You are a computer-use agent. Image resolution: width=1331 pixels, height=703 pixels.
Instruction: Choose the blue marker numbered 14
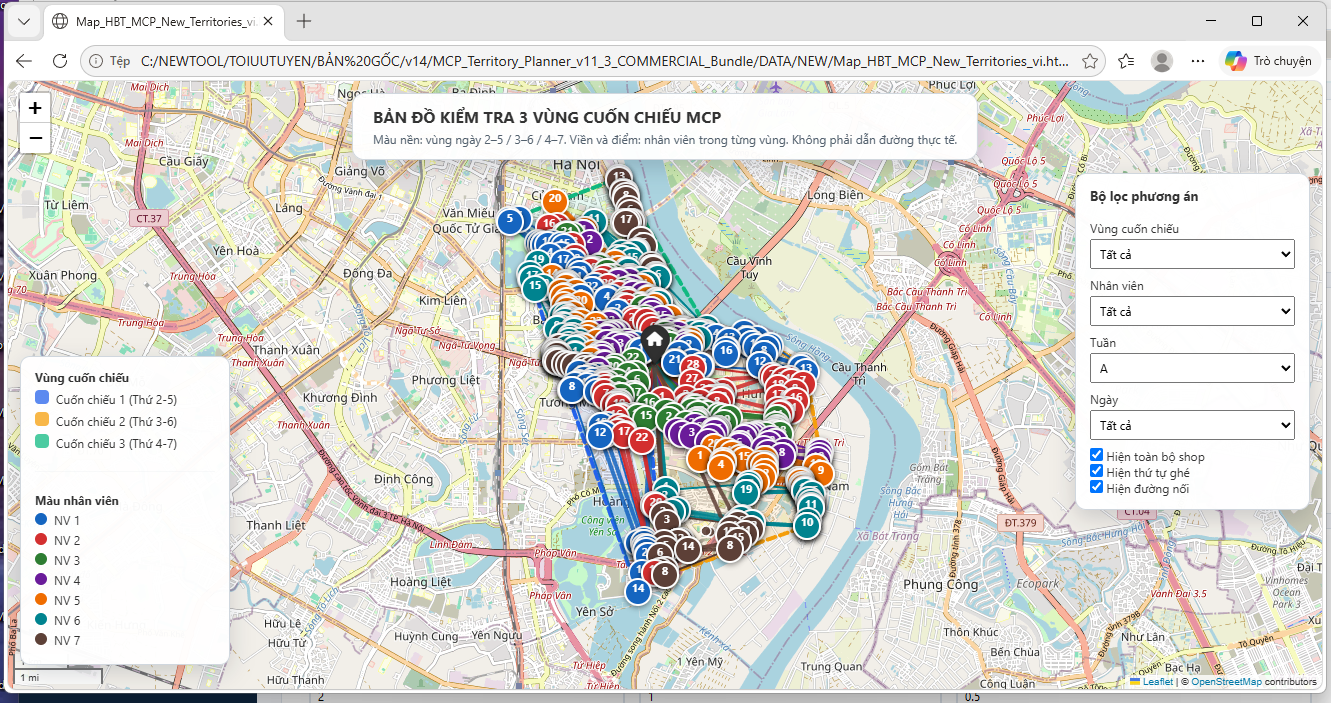point(638,589)
